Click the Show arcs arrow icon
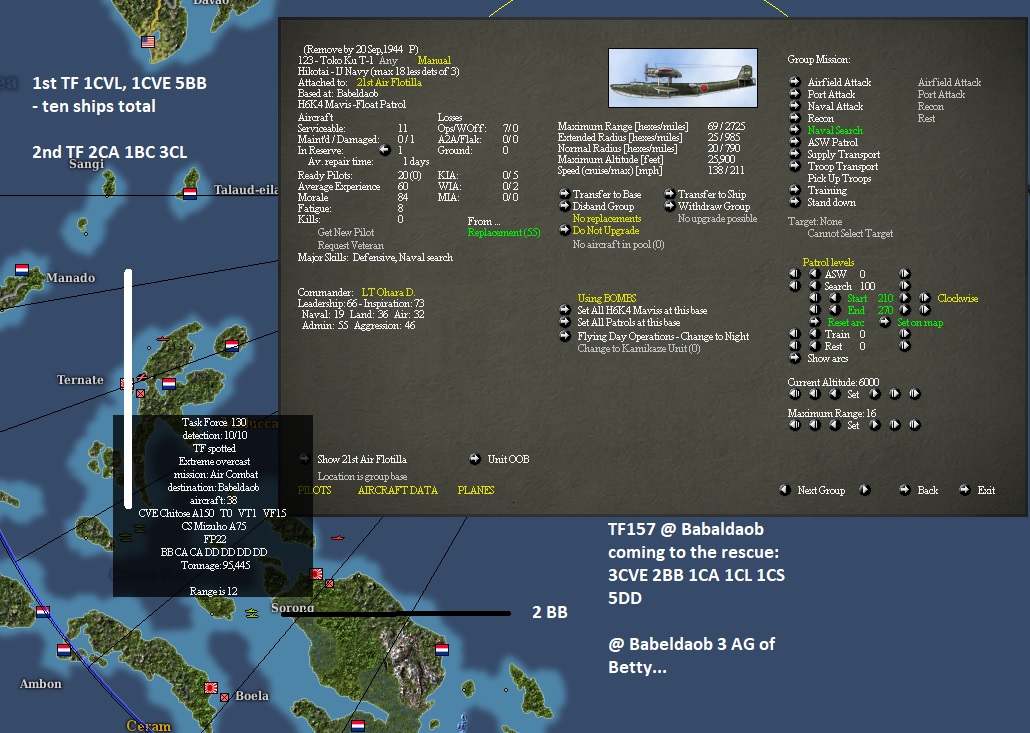 click(x=795, y=358)
